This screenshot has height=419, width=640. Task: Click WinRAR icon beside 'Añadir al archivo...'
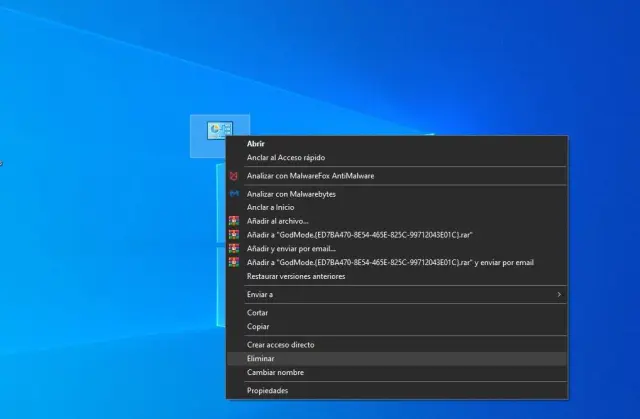click(234, 221)
